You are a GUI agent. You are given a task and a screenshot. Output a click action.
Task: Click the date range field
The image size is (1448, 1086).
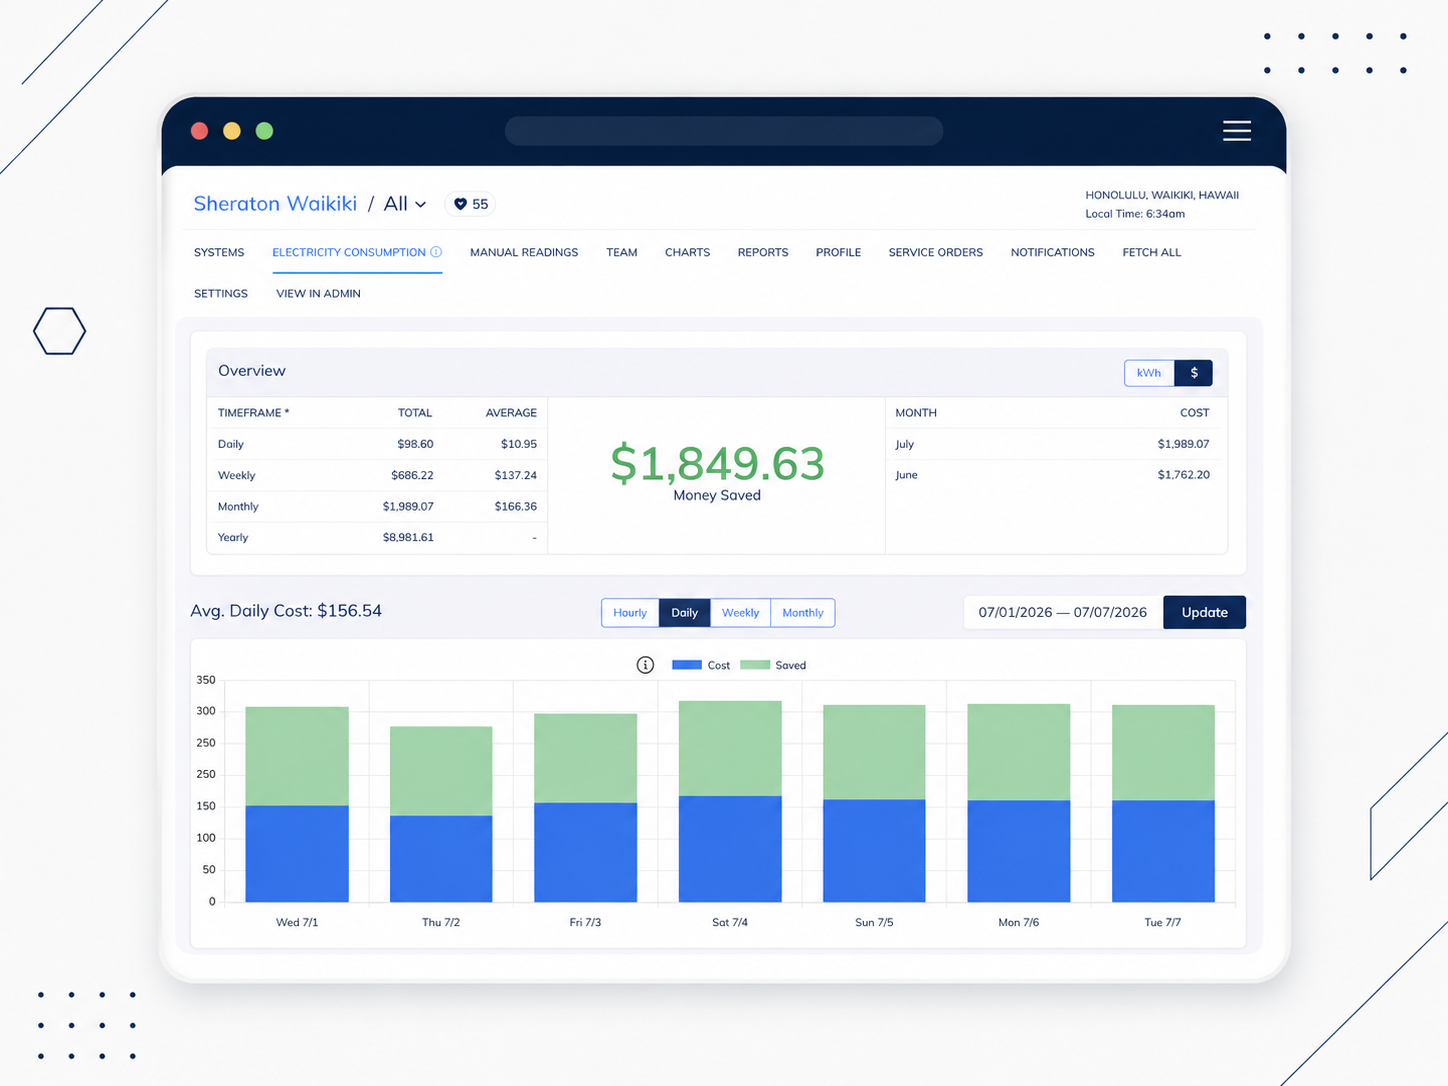1063,613
